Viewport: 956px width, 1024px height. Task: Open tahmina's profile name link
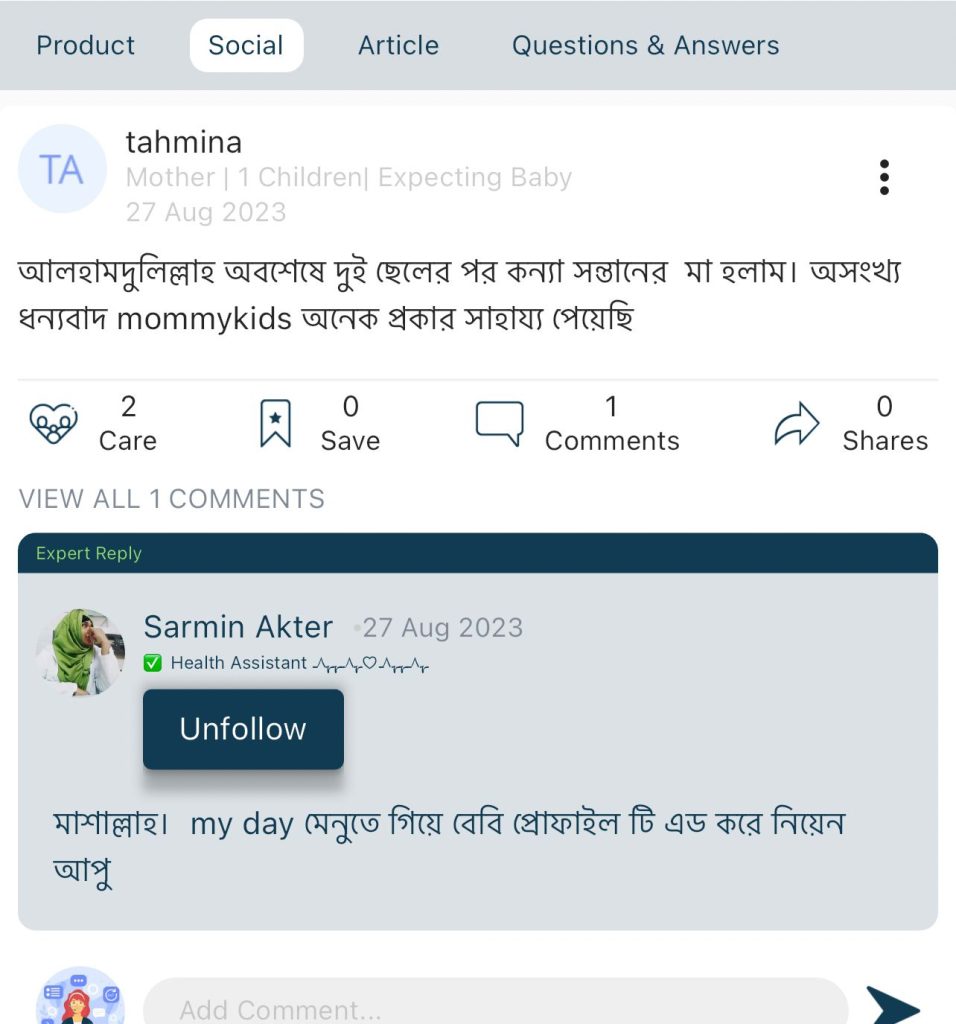(184, 142)
